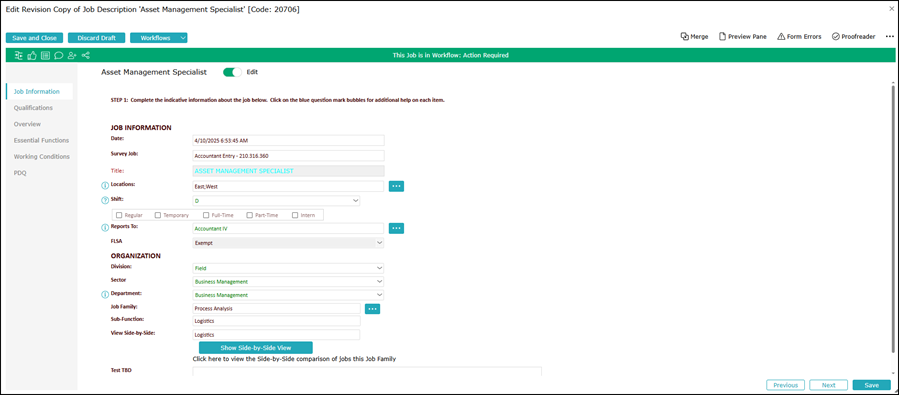This screenshot has height=395, width=899.
Task: Open the Shift dropdown
Action: pyautogui.click(x=276, y=201)
